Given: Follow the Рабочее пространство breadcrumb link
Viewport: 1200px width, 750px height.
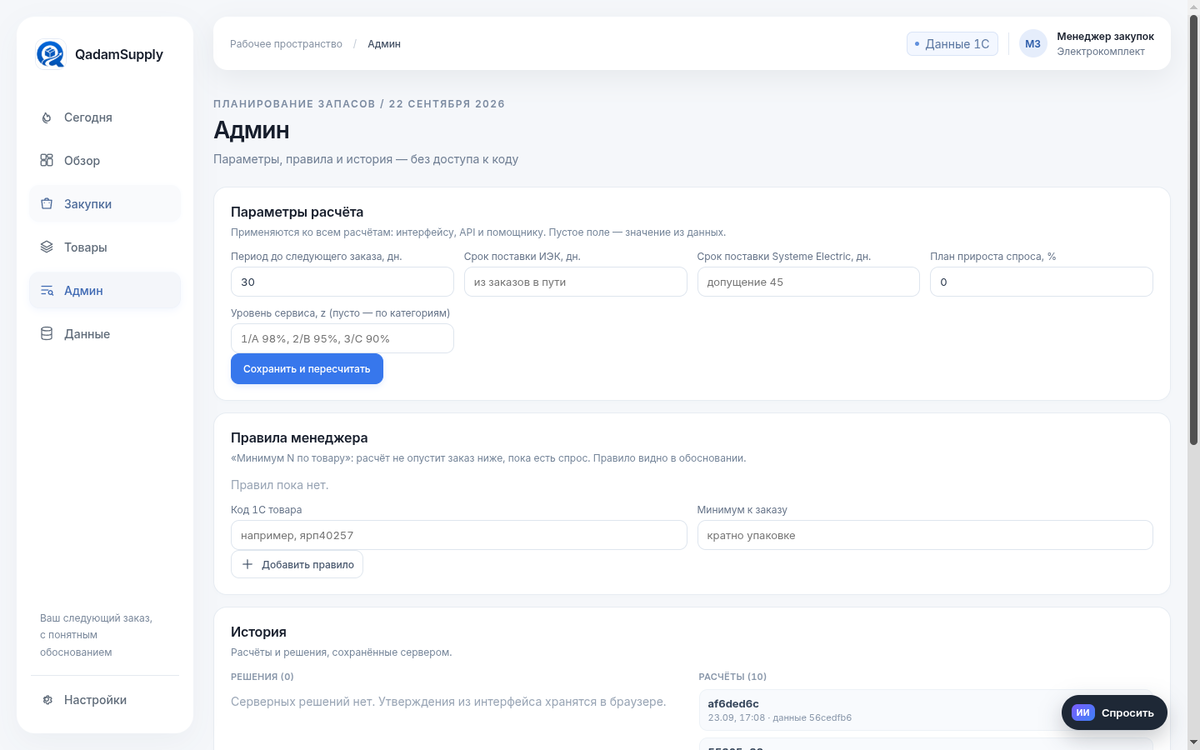Looking at the screenshot, I should pos(286,44).
